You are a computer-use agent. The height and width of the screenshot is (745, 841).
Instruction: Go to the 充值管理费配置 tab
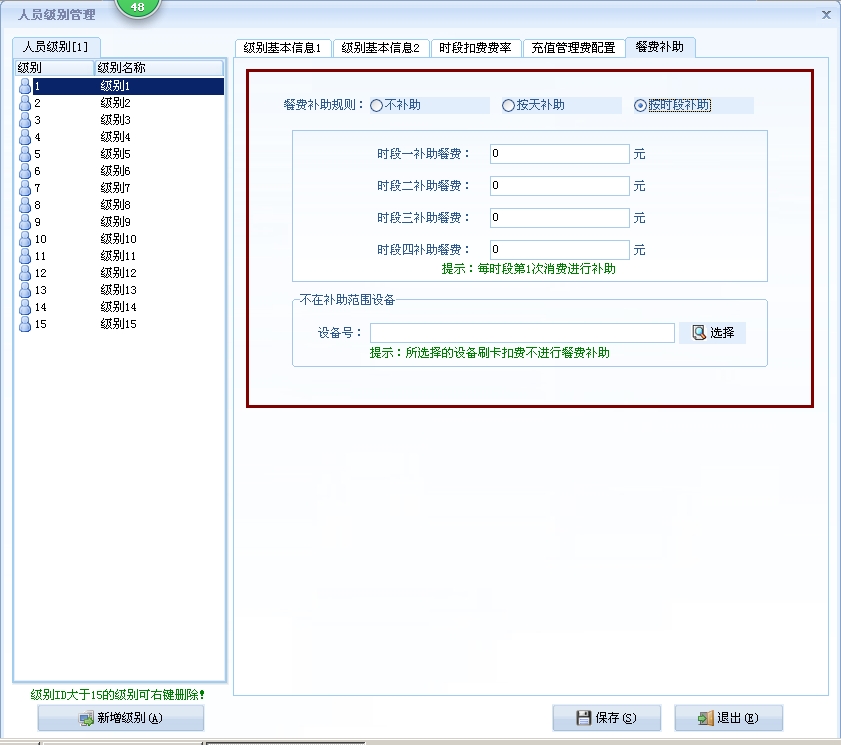coord(573,48)
